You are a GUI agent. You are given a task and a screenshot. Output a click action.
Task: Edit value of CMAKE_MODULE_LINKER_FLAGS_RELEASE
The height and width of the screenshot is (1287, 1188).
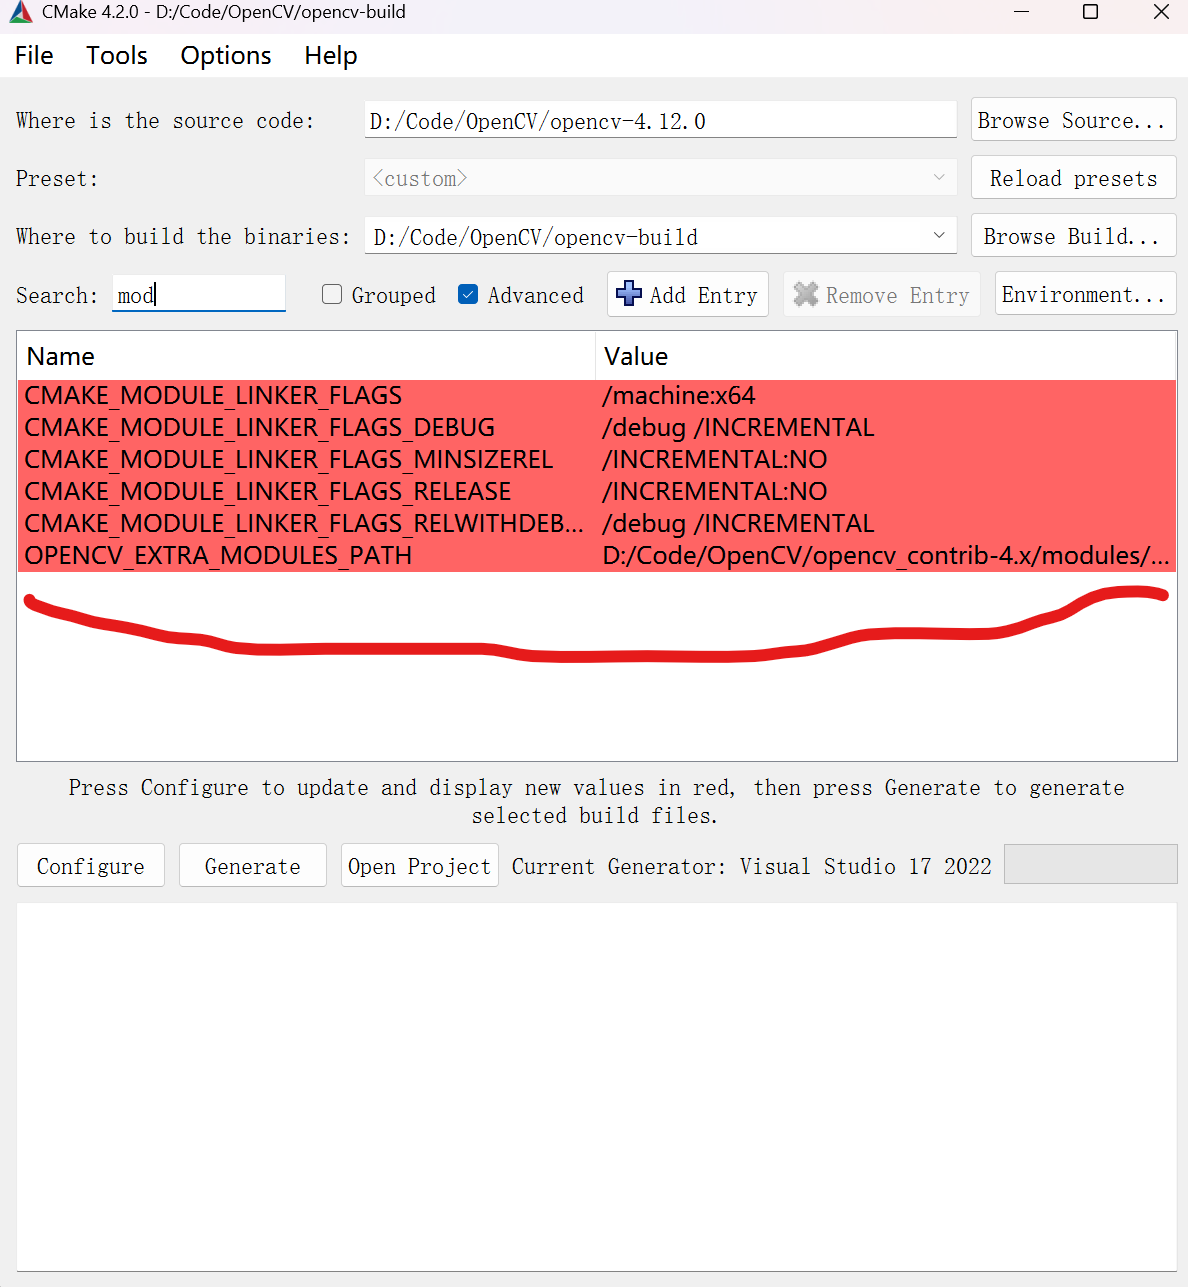pos(885,492)
